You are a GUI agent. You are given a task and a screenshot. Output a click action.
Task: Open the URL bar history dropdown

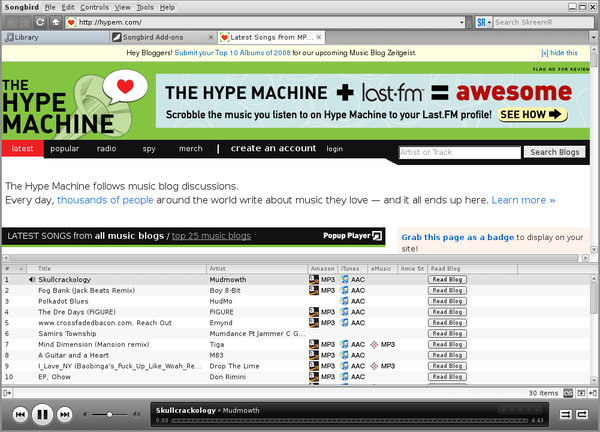[x=461, y=23]
